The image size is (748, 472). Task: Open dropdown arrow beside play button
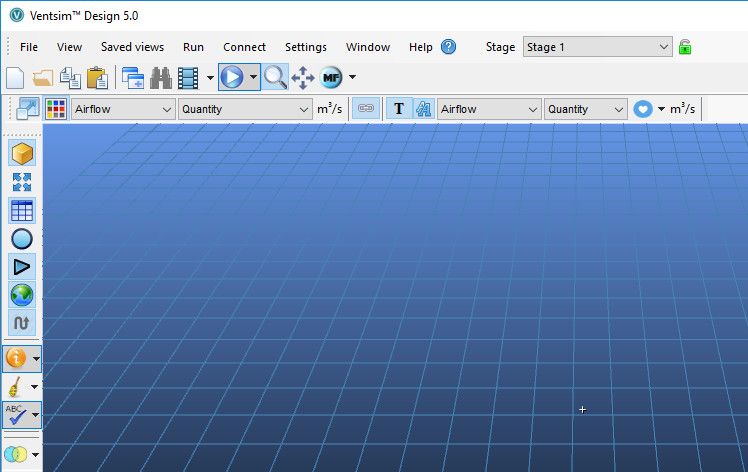[253, 77]
